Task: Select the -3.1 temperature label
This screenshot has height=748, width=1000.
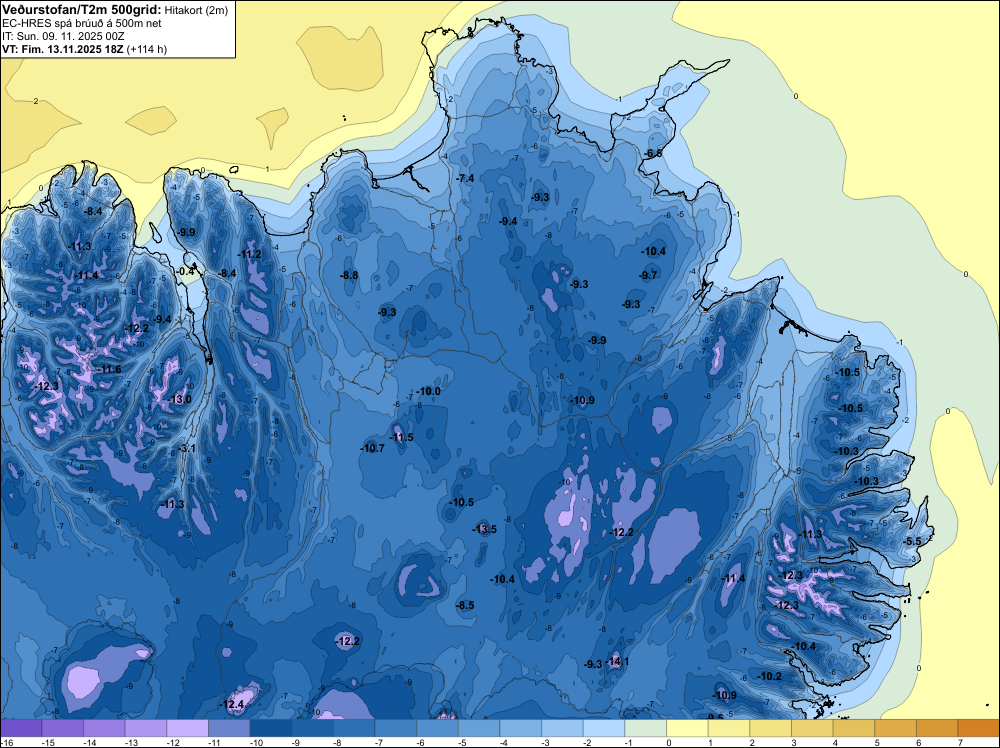Action: [x=187, y=449]
